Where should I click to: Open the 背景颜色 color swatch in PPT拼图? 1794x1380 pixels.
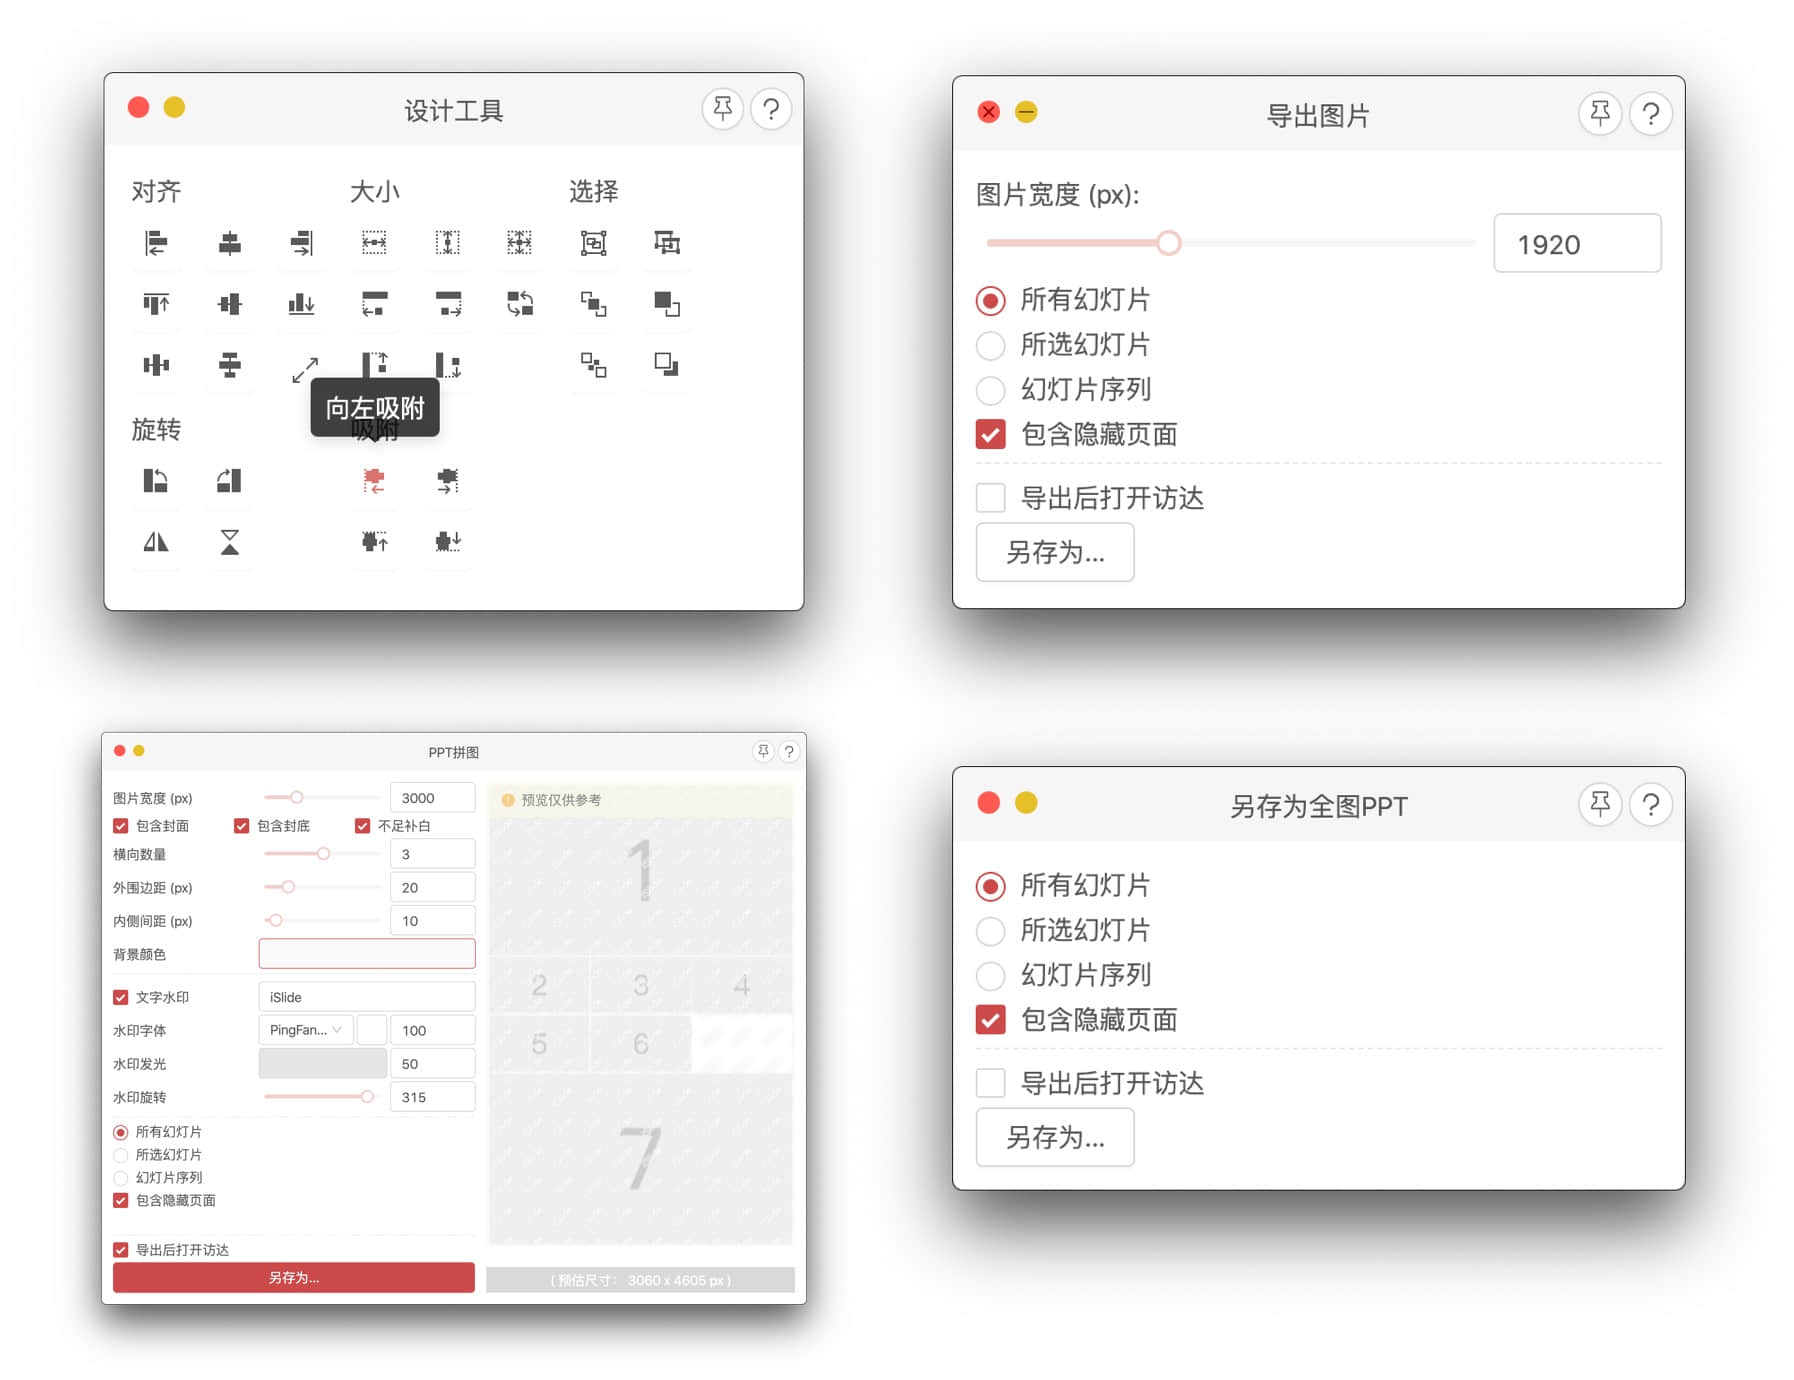tap(366, 954)
